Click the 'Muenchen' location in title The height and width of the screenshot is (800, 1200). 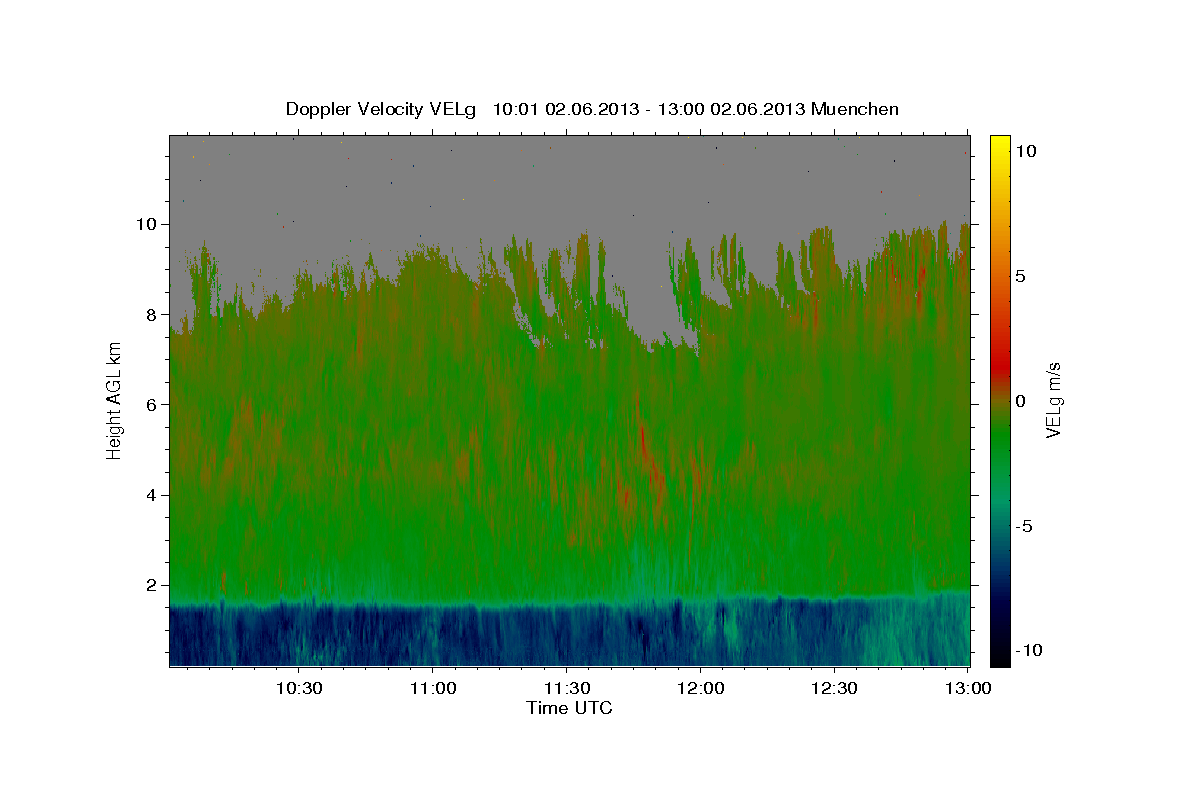click(856, 109)
